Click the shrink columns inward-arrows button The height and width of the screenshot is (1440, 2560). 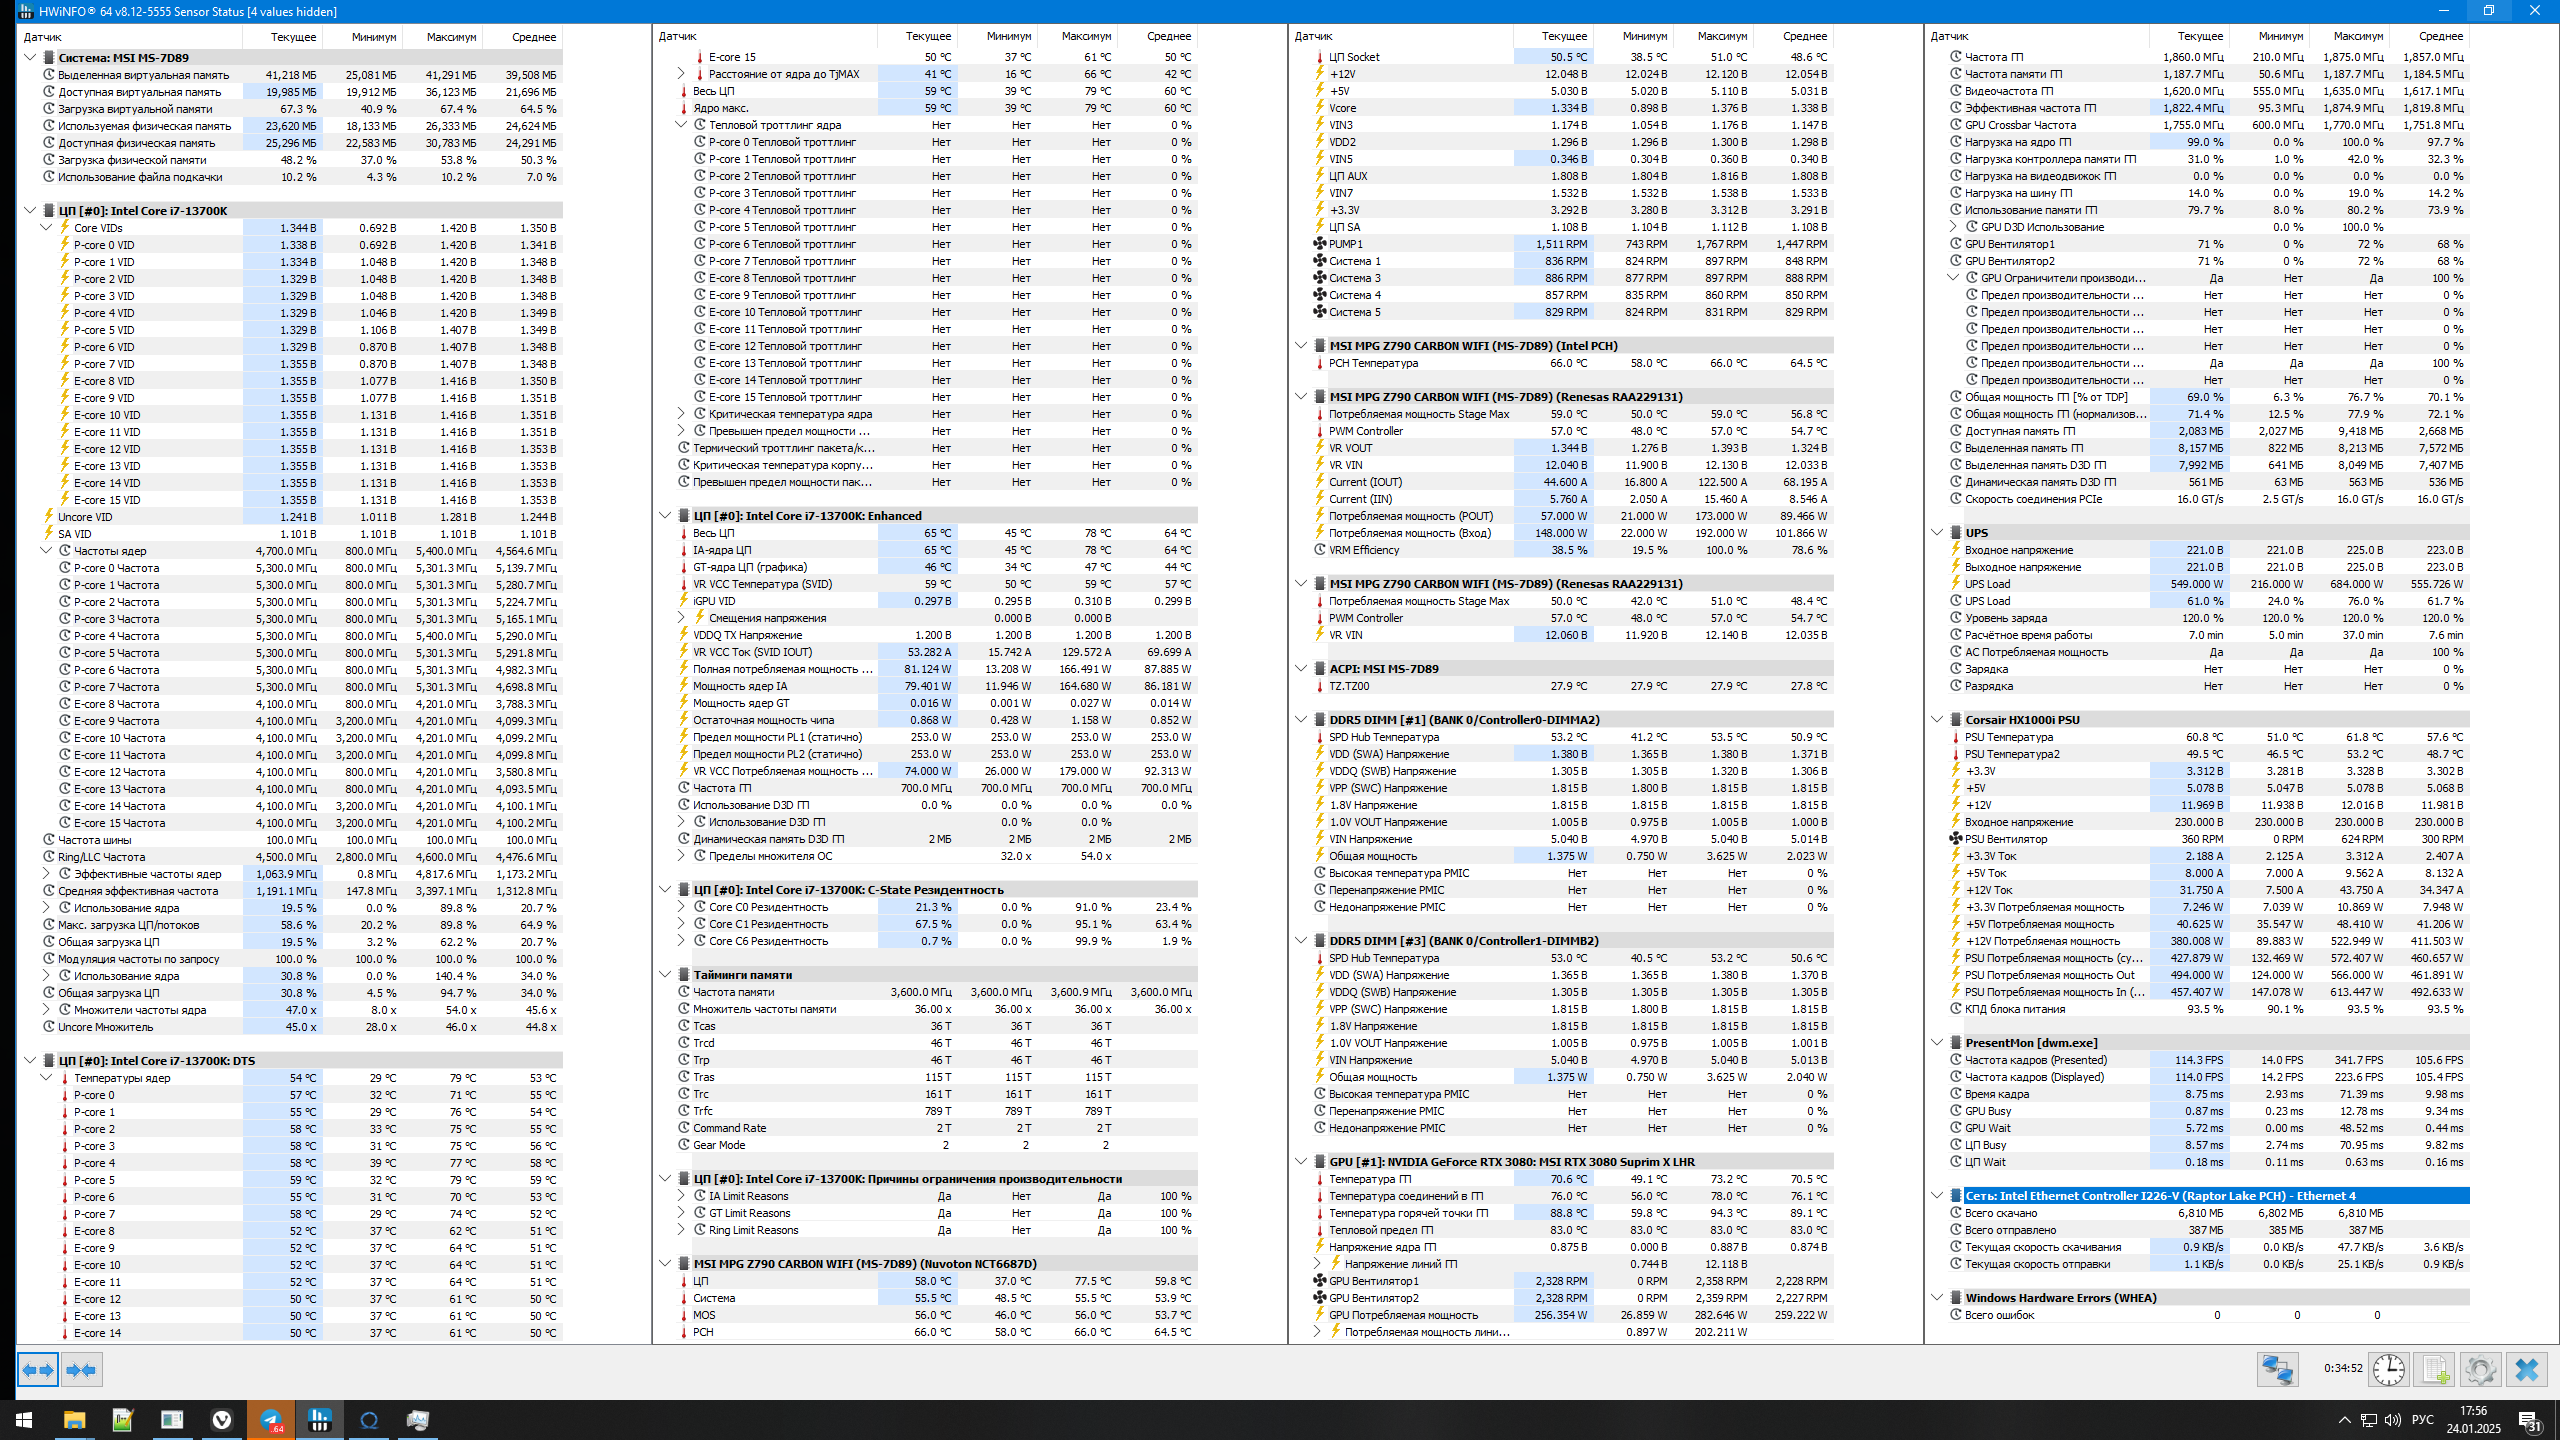tap(81, 1369)
